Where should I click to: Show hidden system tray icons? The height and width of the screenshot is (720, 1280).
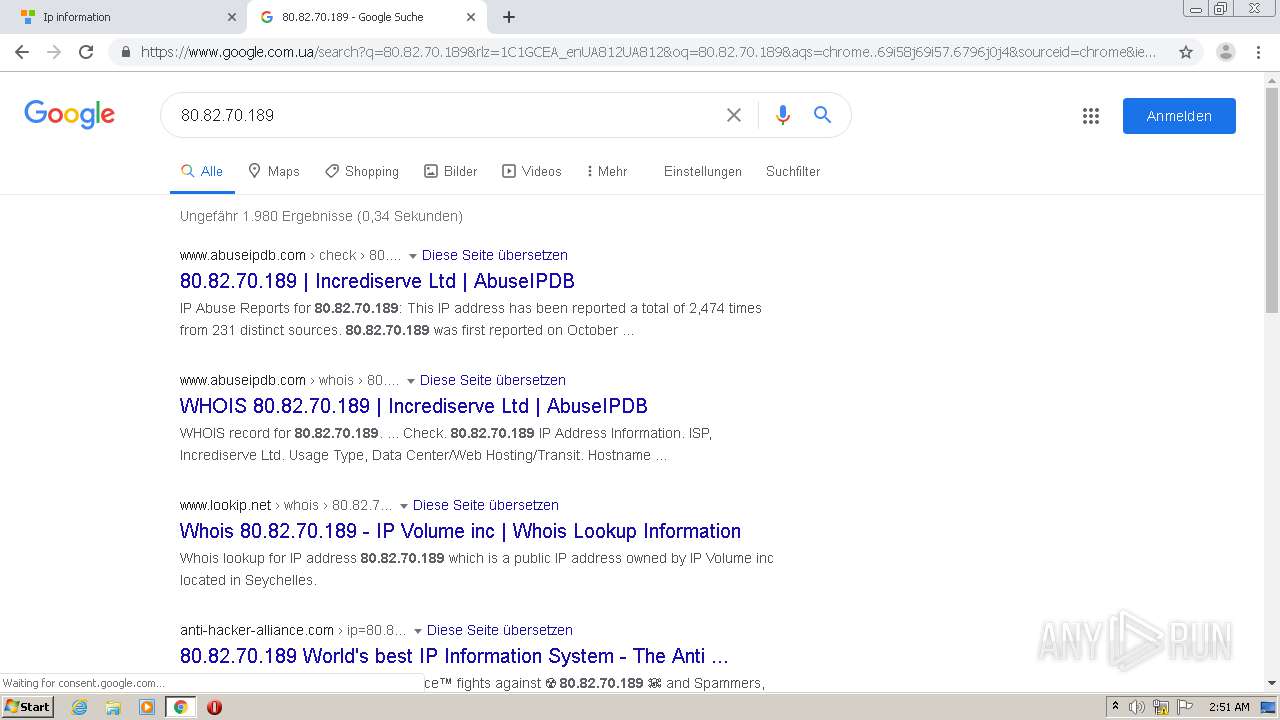(x=1115, y=707)
